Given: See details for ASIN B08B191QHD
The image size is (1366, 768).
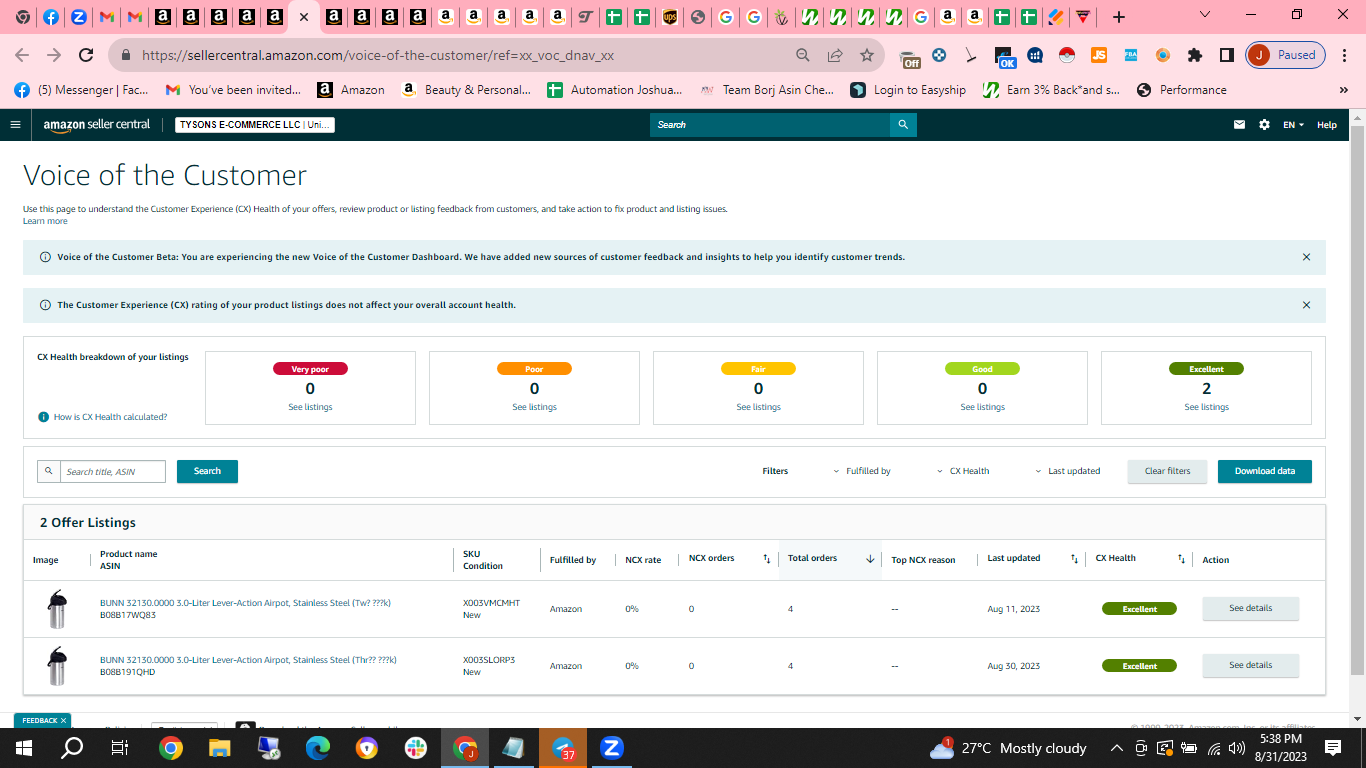Looking at the screenshot, I should tap(1250, 665).
